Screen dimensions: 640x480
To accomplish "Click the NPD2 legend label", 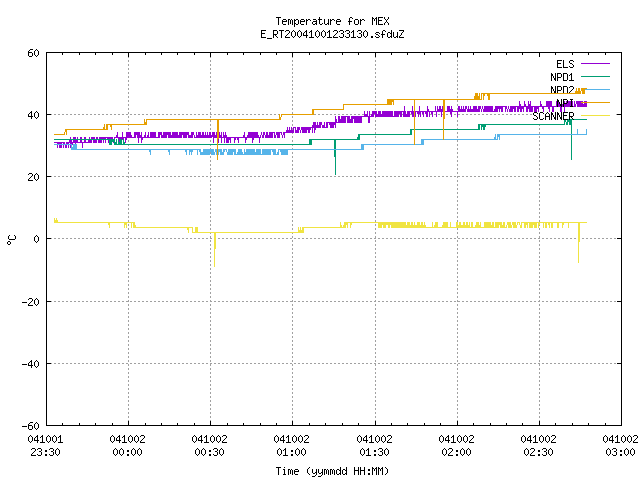I will tap(562, 90).
